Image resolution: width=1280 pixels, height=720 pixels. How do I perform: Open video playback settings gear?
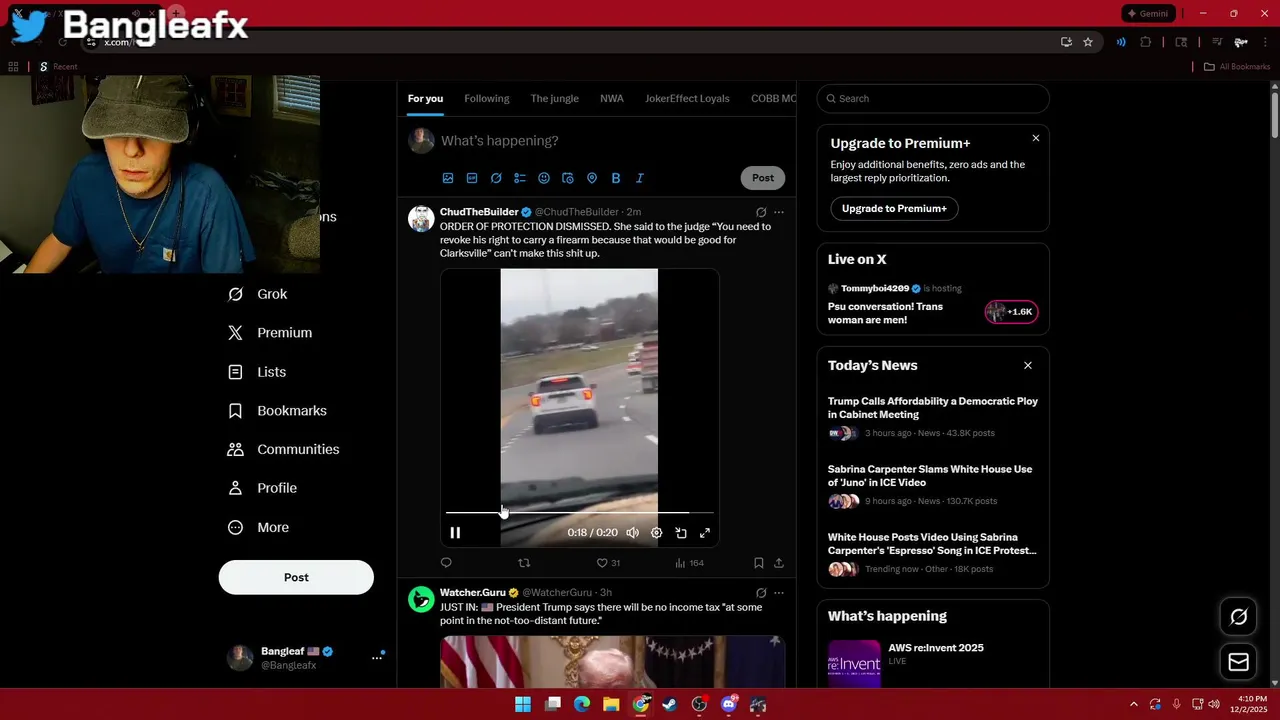click(x=656, y=533)
